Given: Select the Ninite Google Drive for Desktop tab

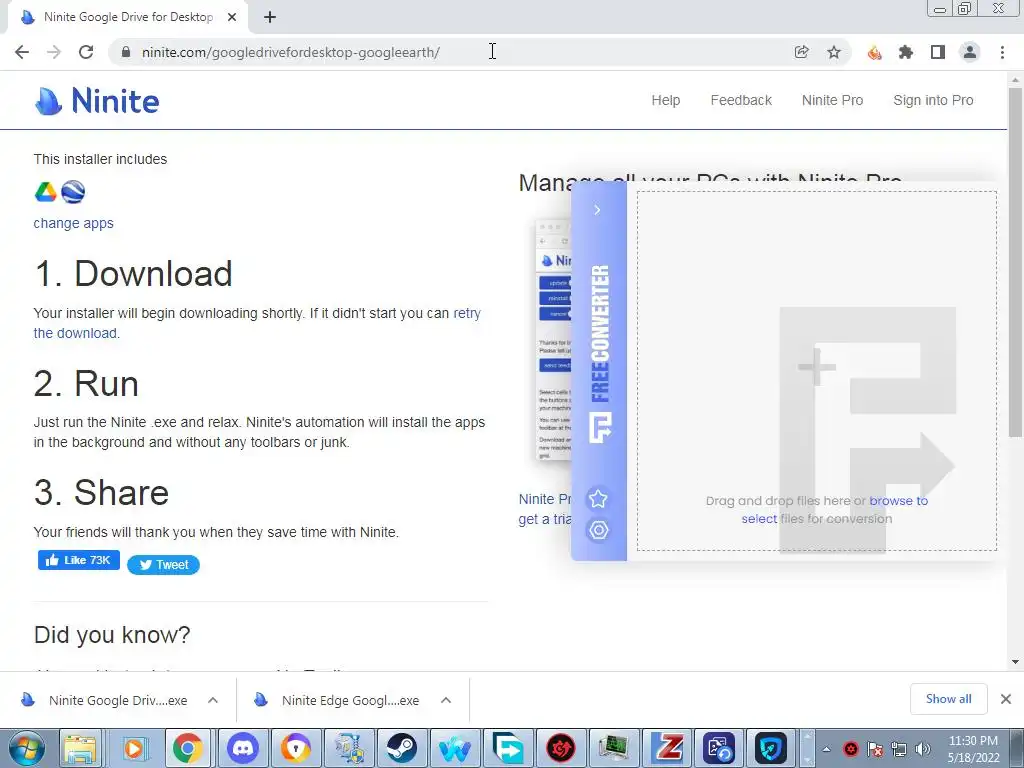Looking at the screenshot, I should click(127, 18).
